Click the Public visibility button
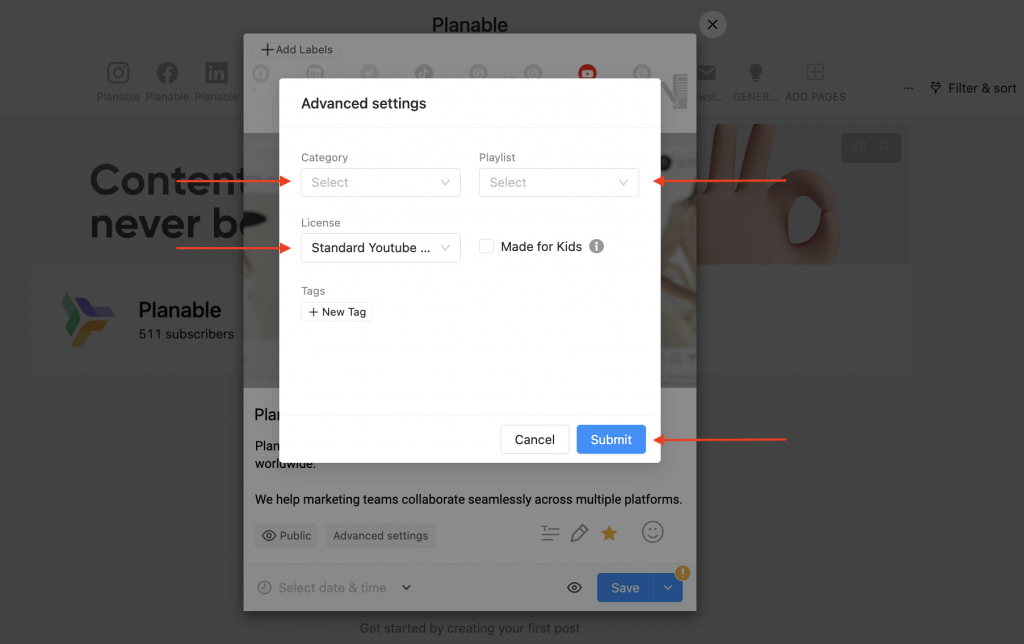Image resolution: width=1024 pixels, height=644 pixels. tap(286, 536)
